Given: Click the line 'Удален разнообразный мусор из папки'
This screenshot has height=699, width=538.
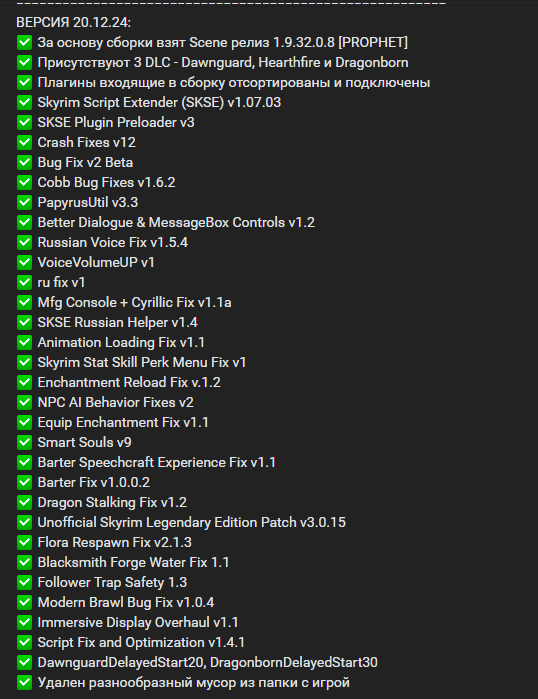Looking at the screenshot, I should (x=193, y=683).
